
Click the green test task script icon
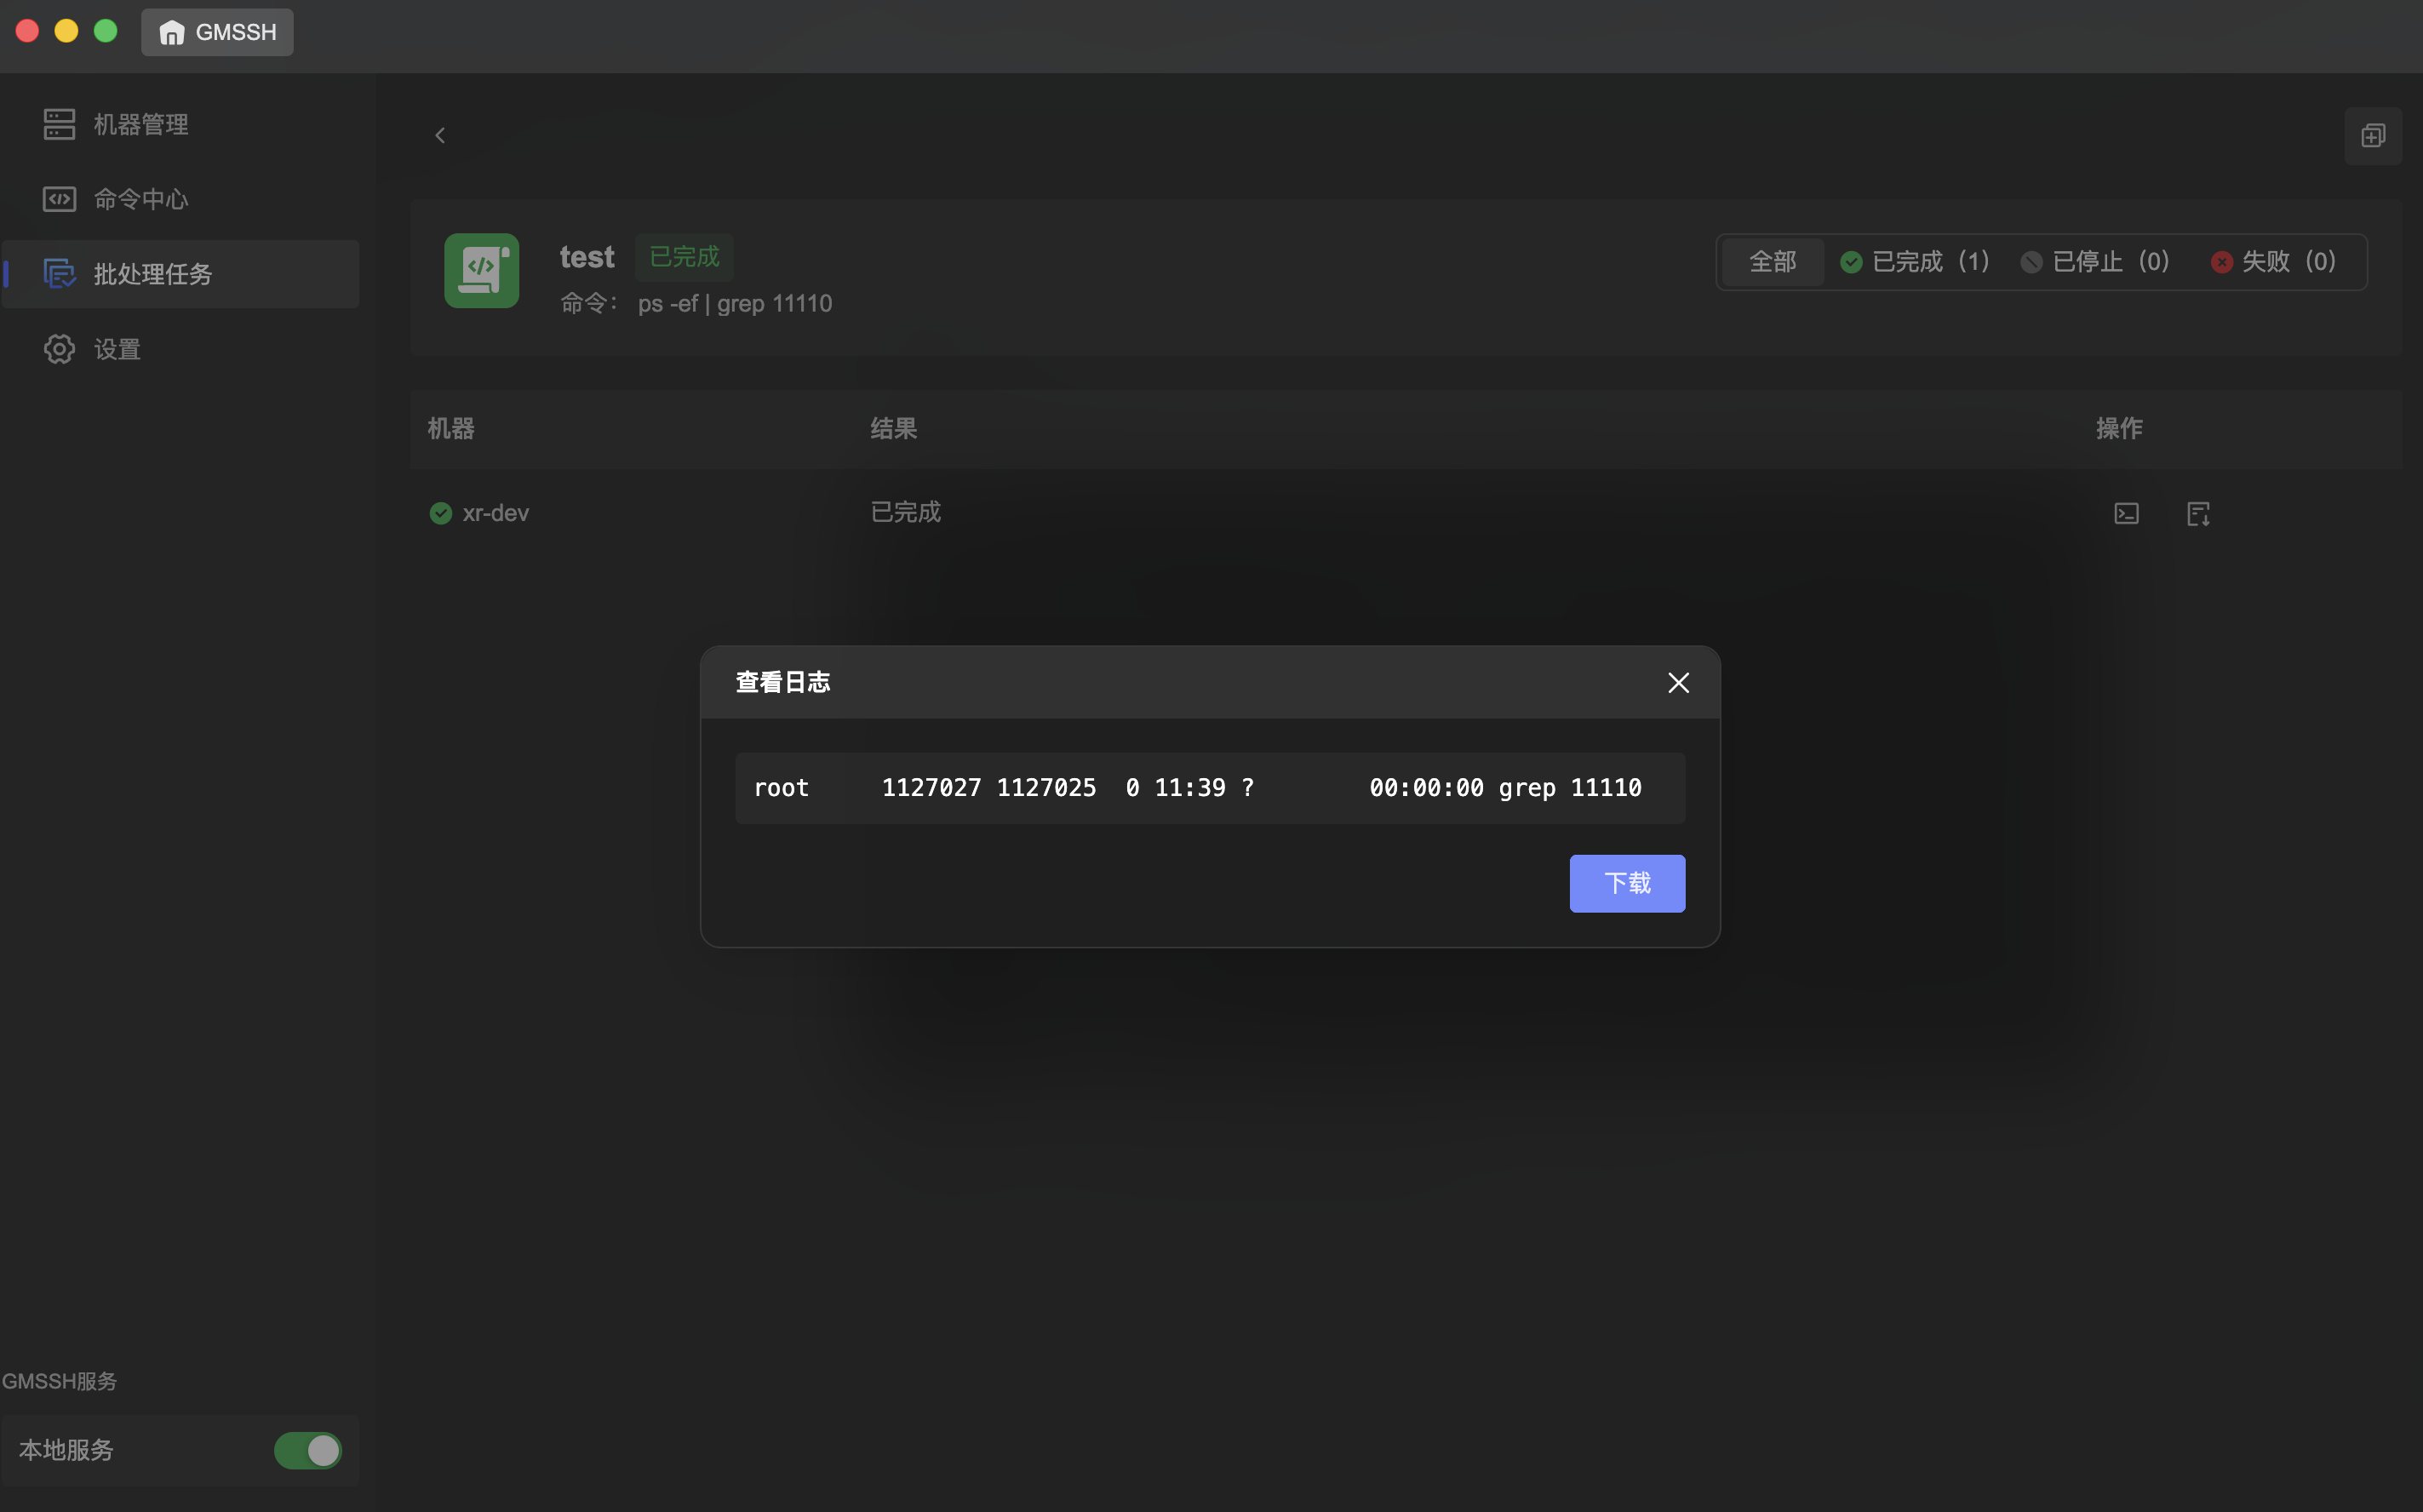click(481, 271)
